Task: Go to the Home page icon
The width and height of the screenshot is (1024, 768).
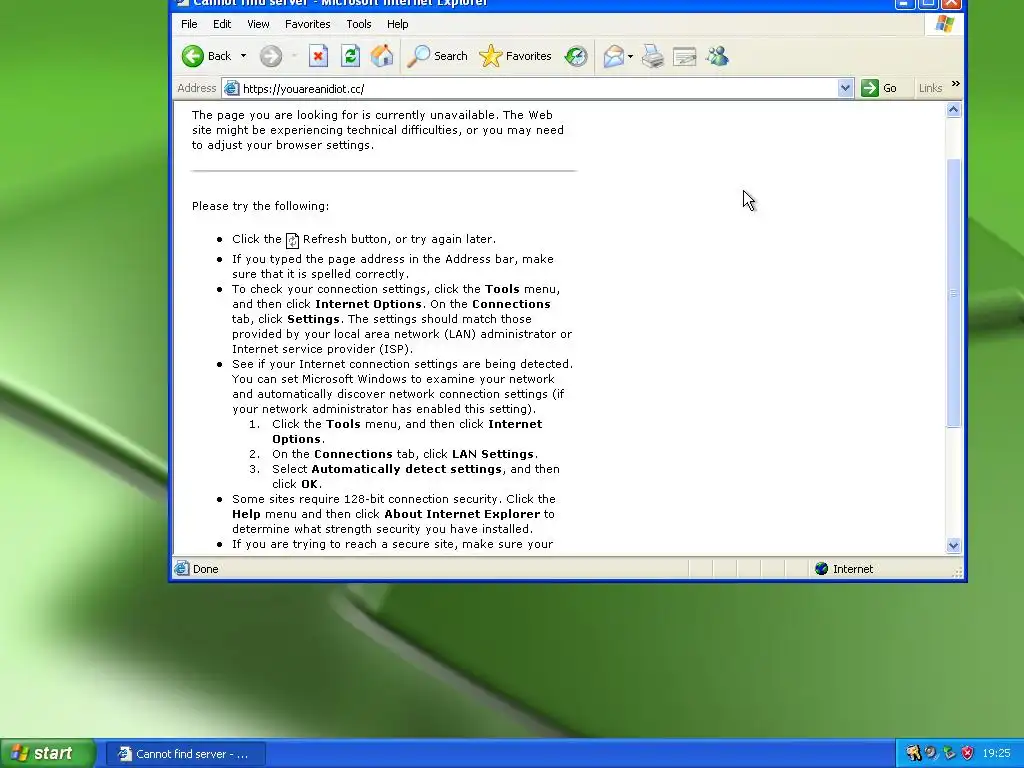Action: click(382, 56)
